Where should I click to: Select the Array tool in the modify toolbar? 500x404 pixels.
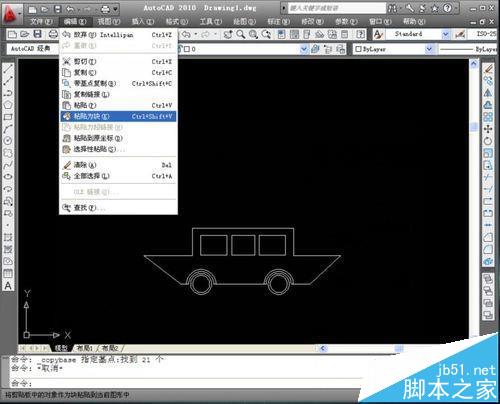488,117
